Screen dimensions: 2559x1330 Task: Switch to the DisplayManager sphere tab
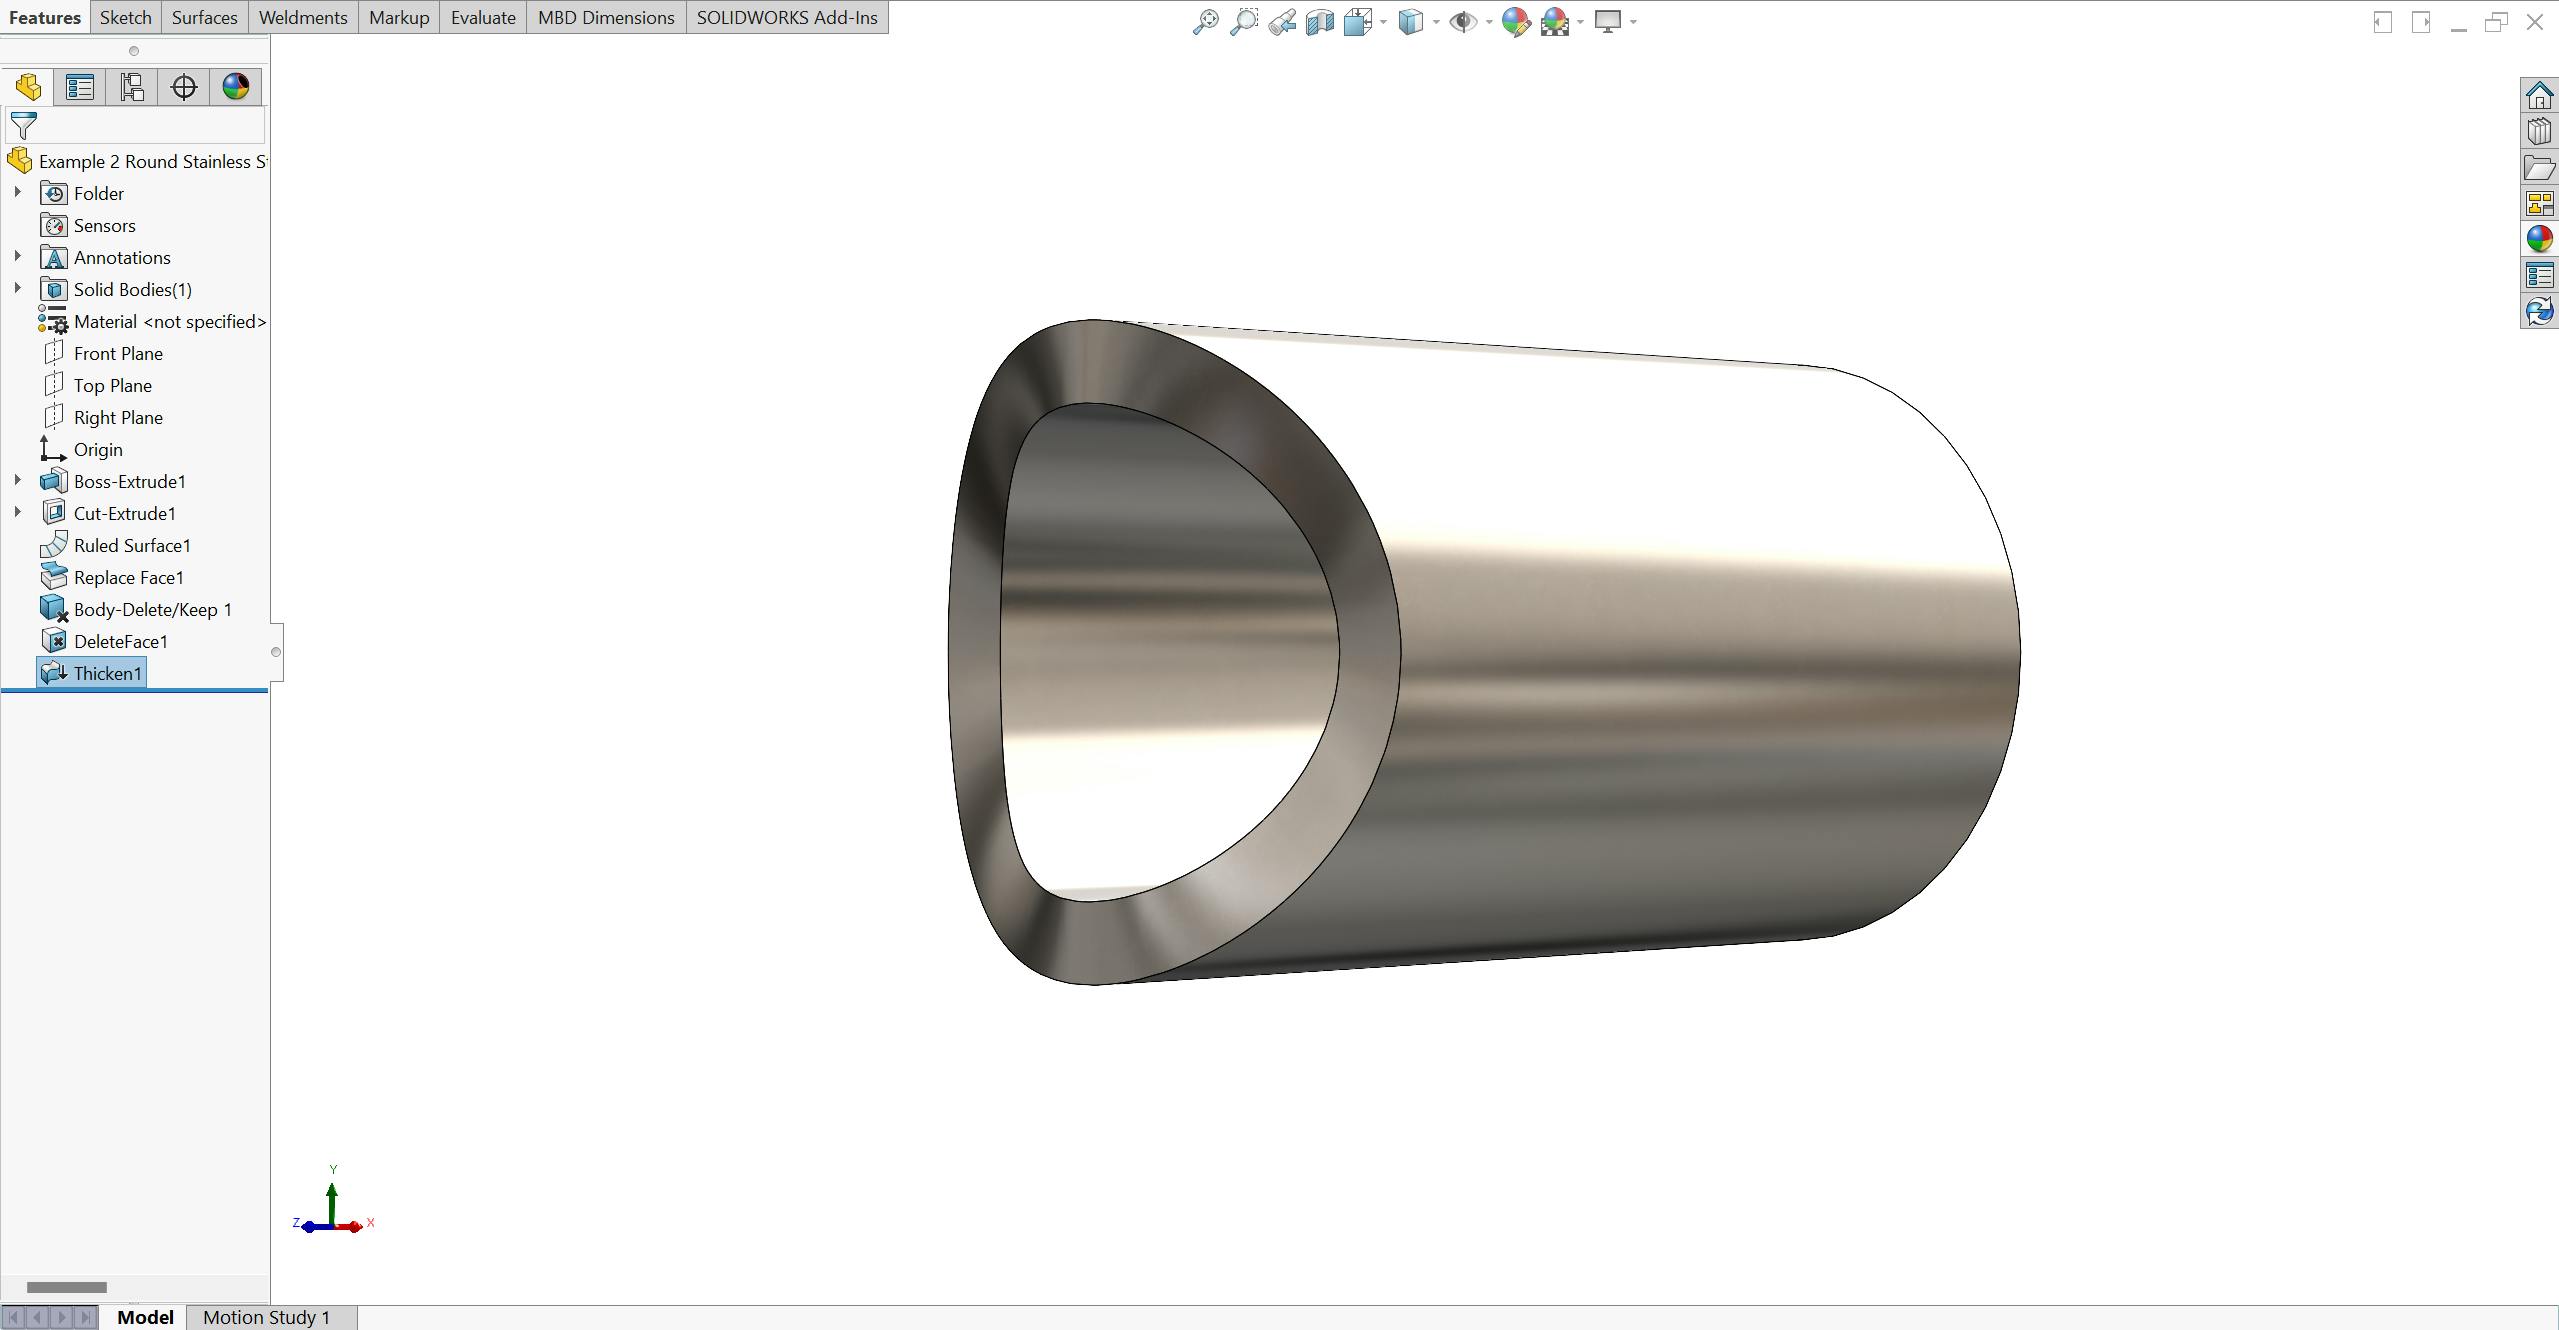pos(236,86)
